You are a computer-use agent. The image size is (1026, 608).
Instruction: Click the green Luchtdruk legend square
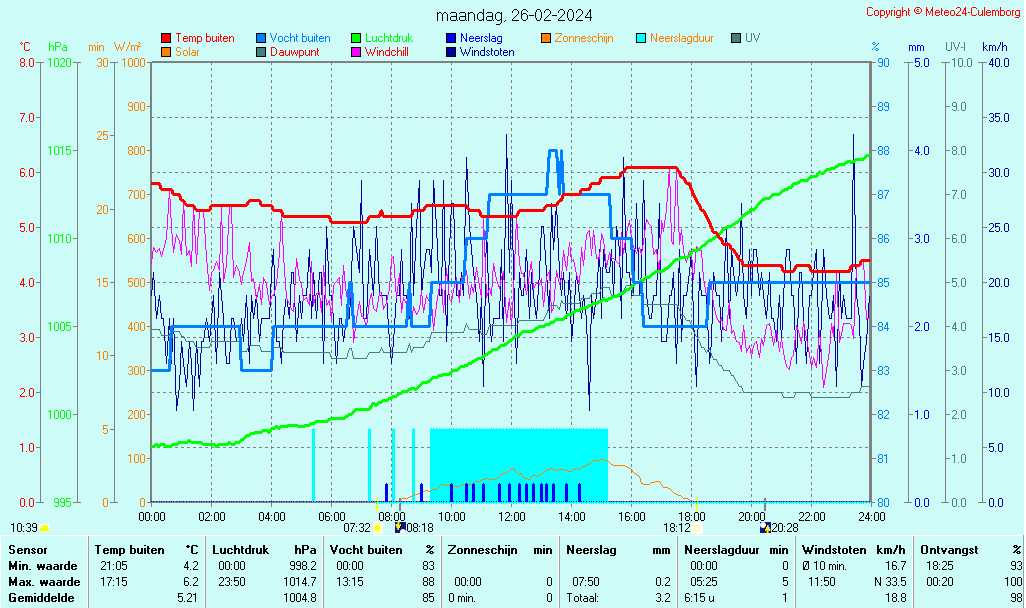(356, 38)
